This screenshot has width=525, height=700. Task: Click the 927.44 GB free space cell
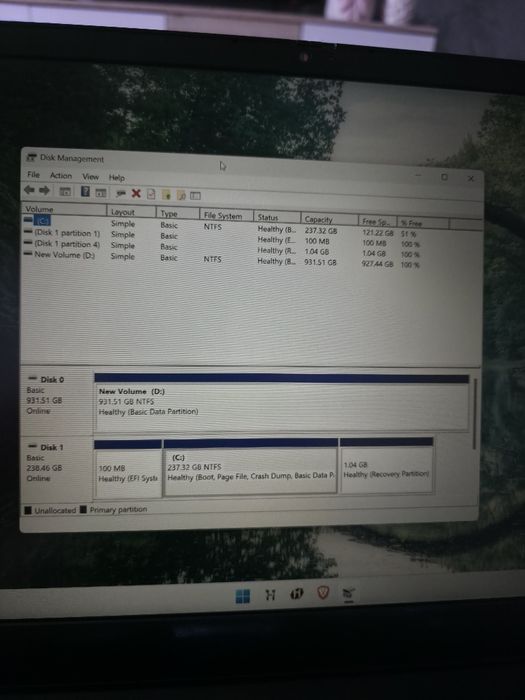click(377, 264)
